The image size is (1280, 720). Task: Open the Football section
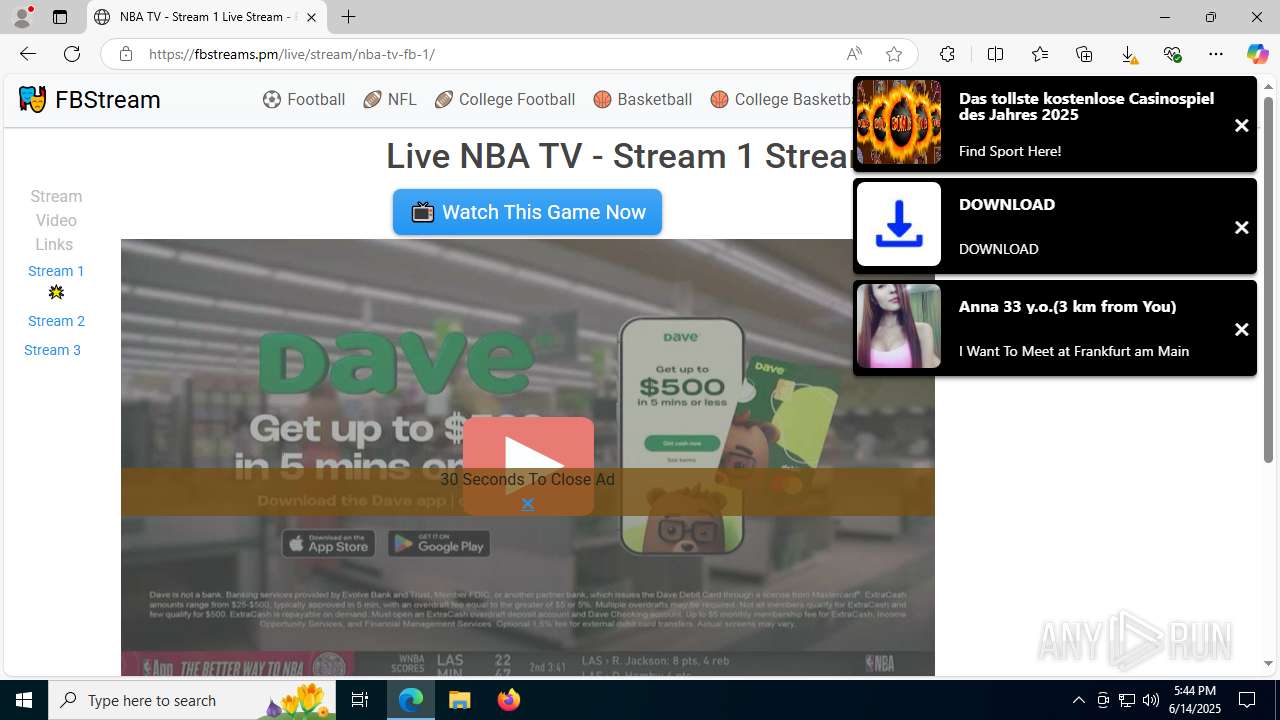[304, 99]
